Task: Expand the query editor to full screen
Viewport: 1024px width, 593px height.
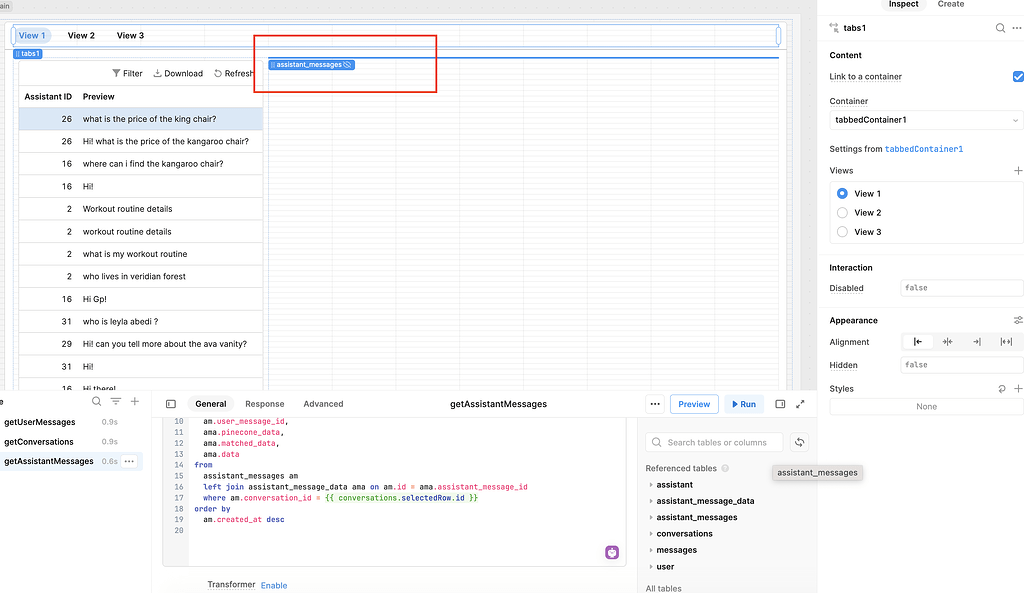Action: pyautogui.click(x=800, y=404)
